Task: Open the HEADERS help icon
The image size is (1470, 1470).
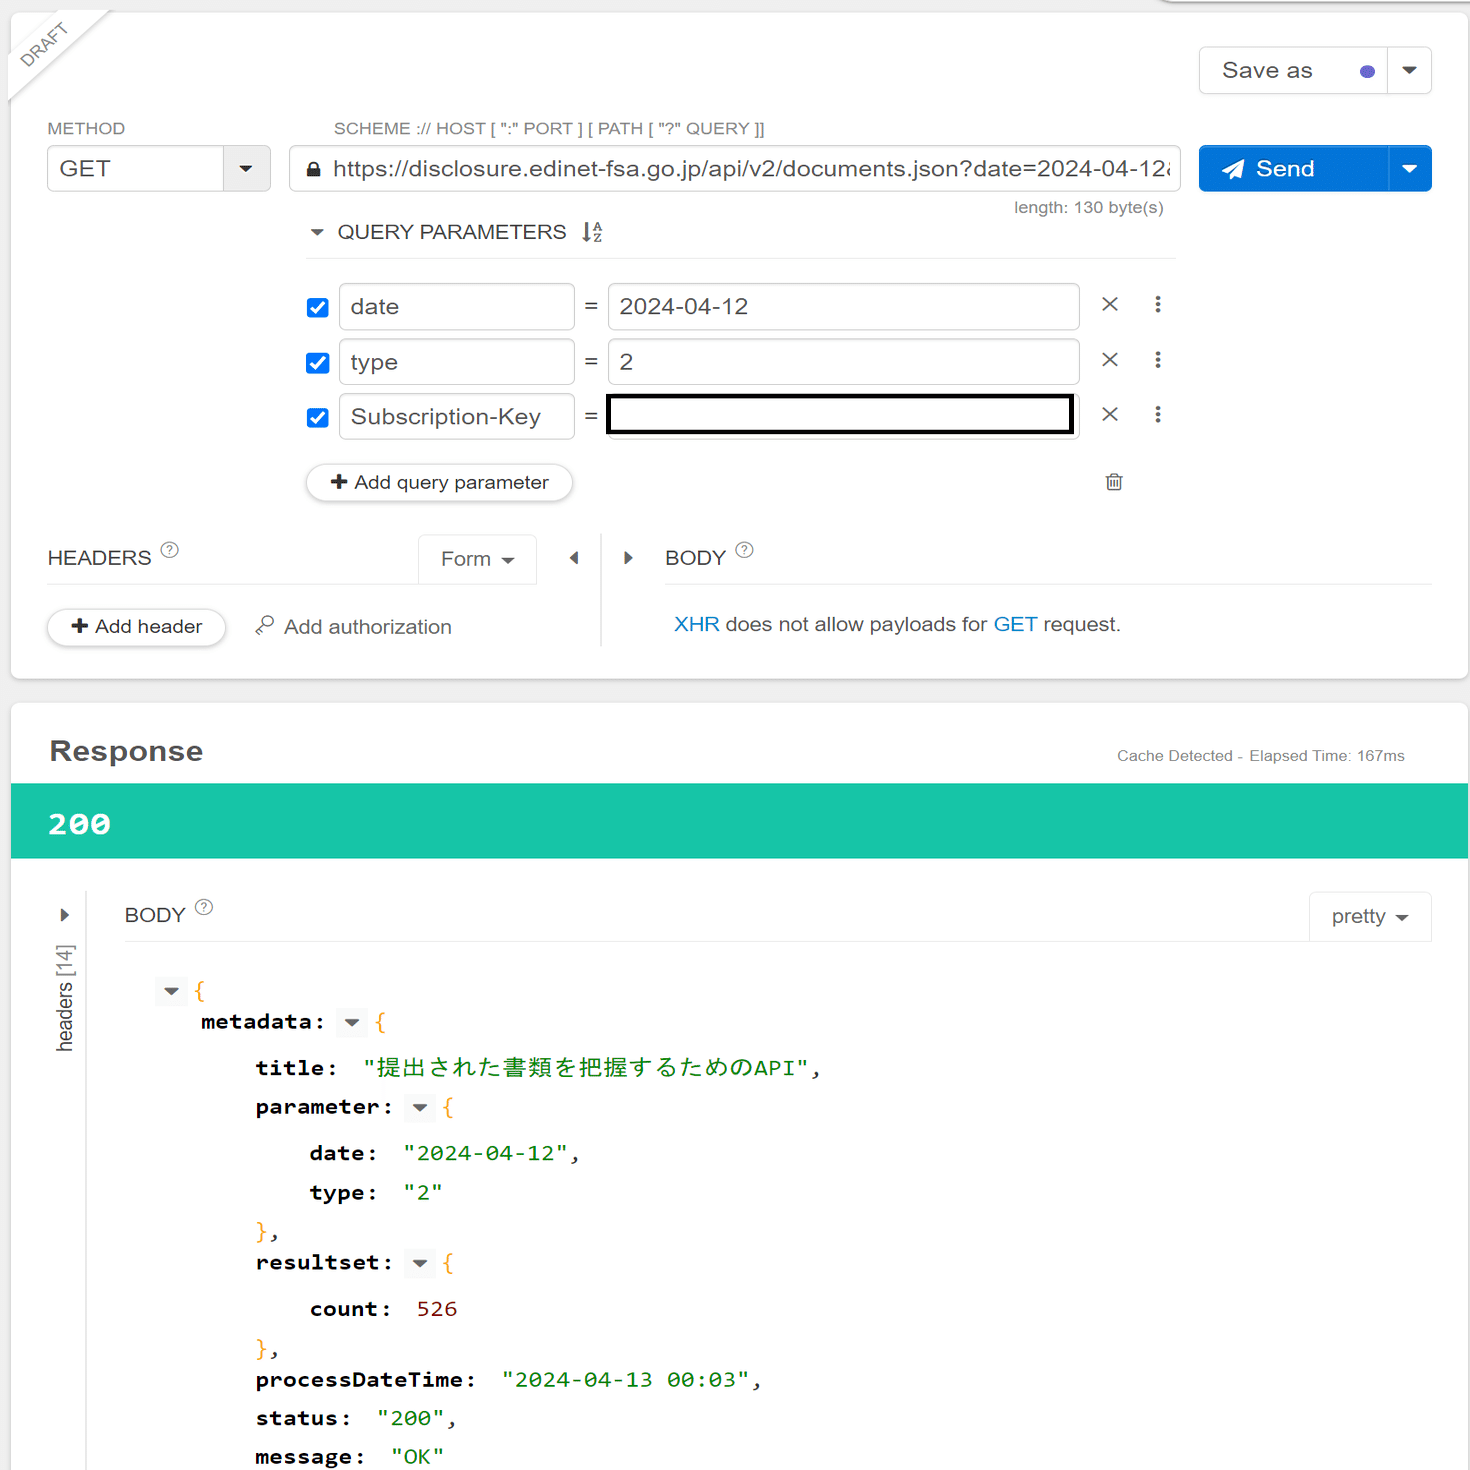Action: (x=170, y=550)
